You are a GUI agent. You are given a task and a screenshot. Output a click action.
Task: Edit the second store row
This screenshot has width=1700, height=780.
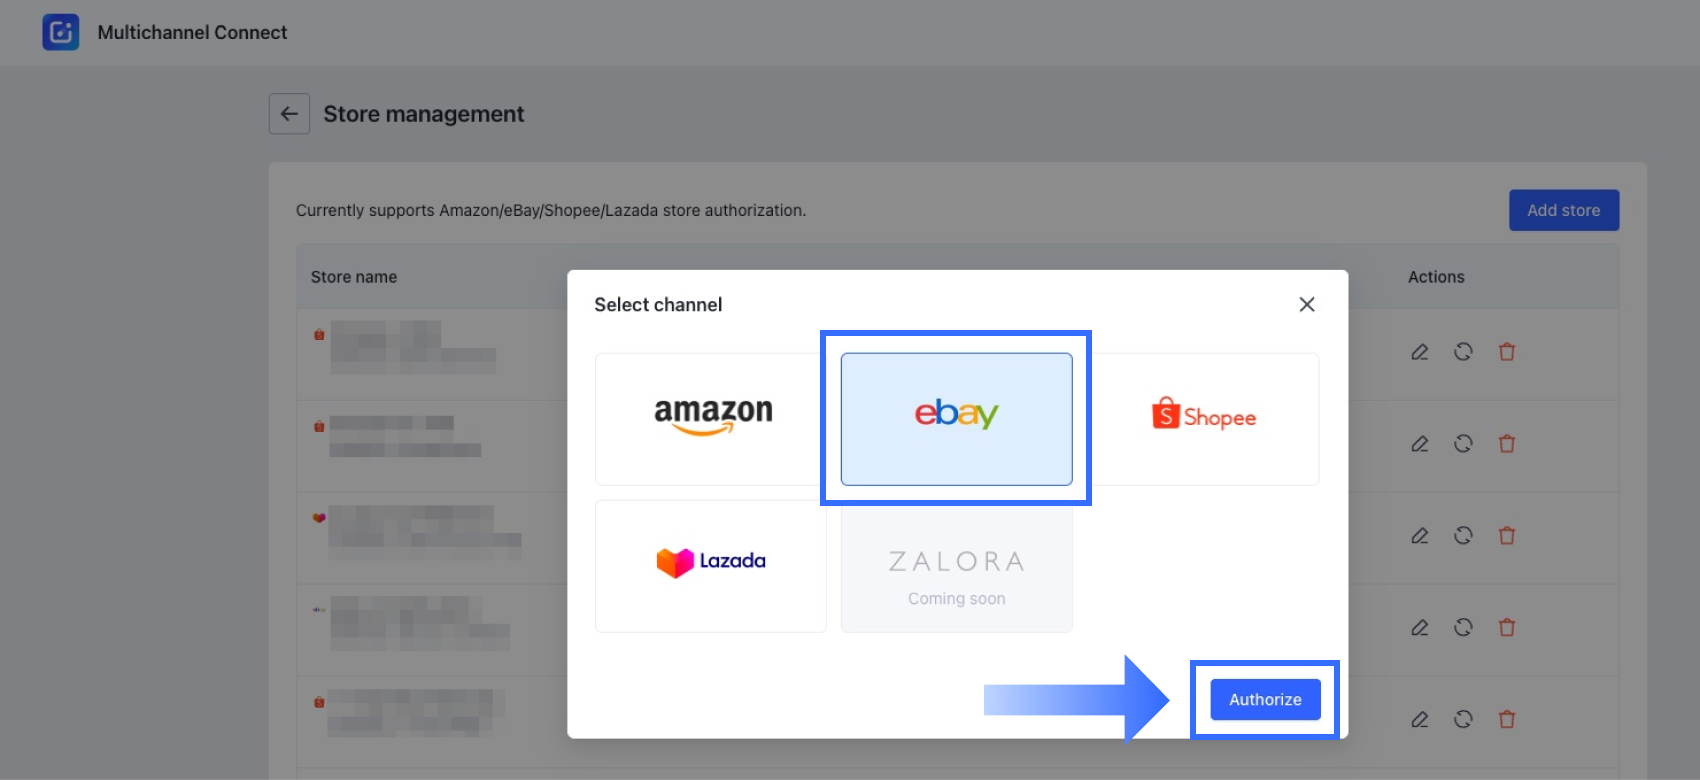(1419, 444)
